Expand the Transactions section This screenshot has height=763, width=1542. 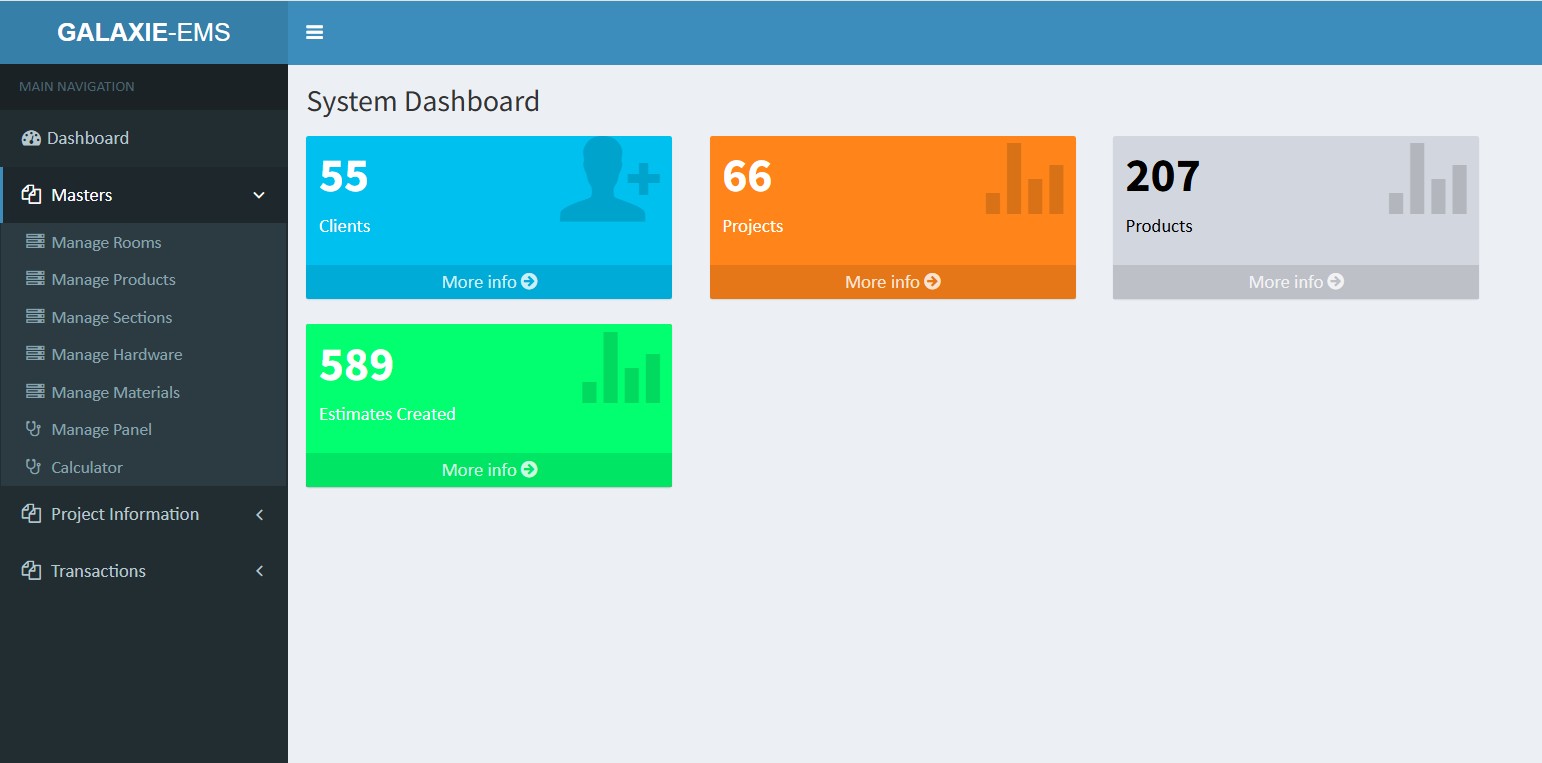coord(98,571)
